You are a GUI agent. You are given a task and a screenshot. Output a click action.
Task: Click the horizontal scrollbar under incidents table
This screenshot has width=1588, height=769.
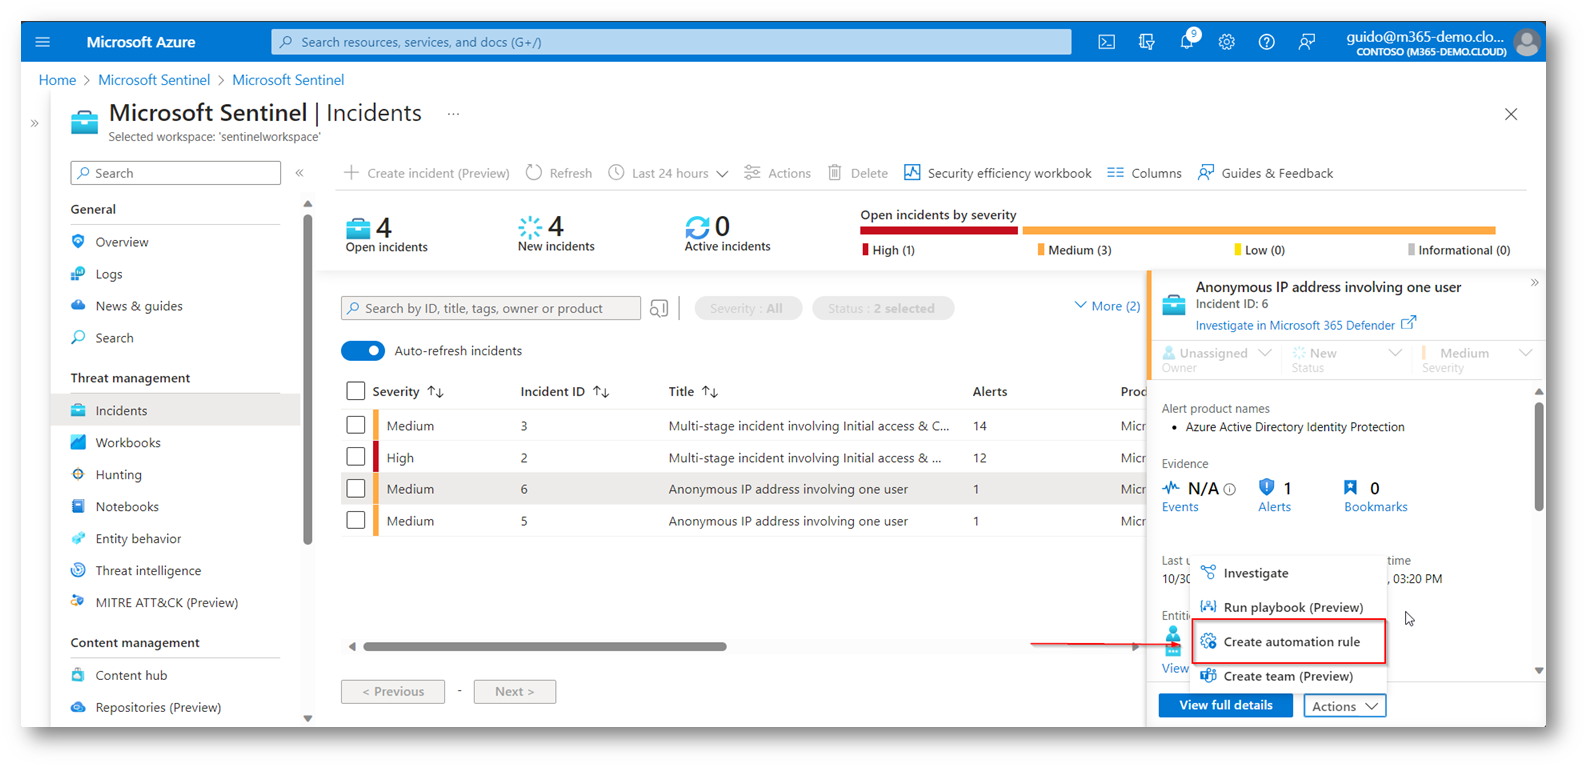545,647
